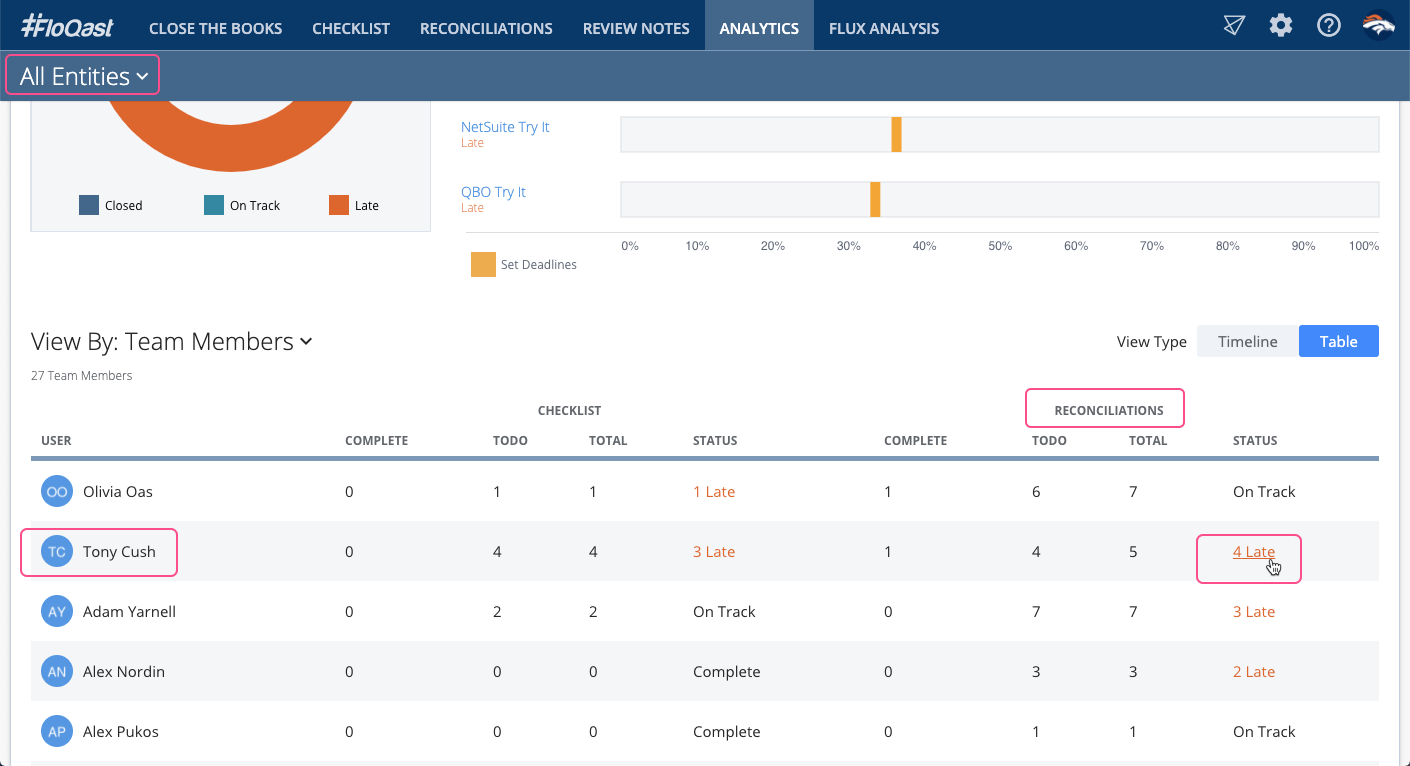Click the Closed legend color swatch

pos(89,205)
